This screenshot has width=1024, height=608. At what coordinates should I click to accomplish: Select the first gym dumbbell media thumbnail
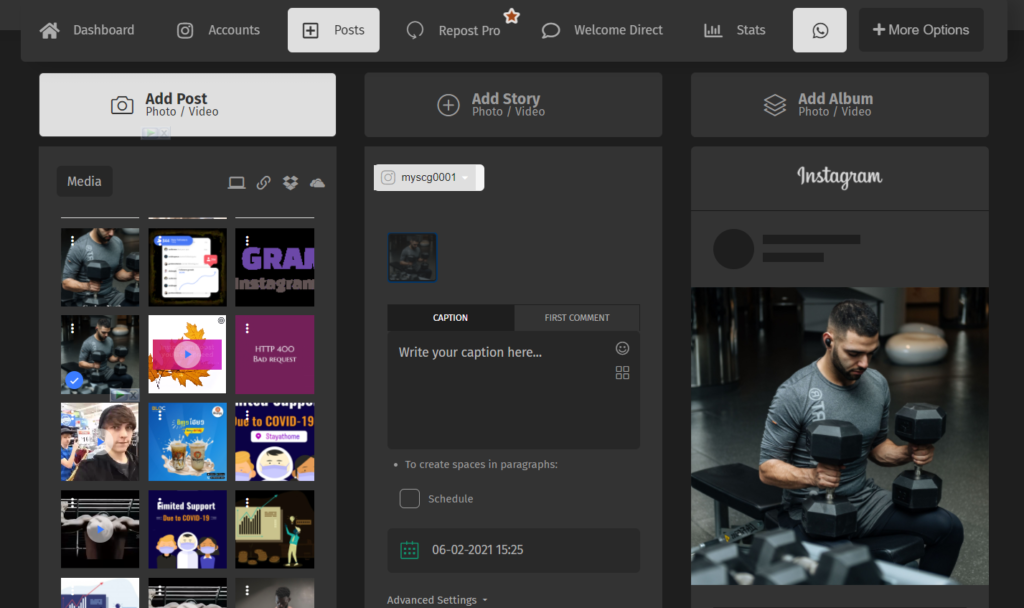point(100,267)
